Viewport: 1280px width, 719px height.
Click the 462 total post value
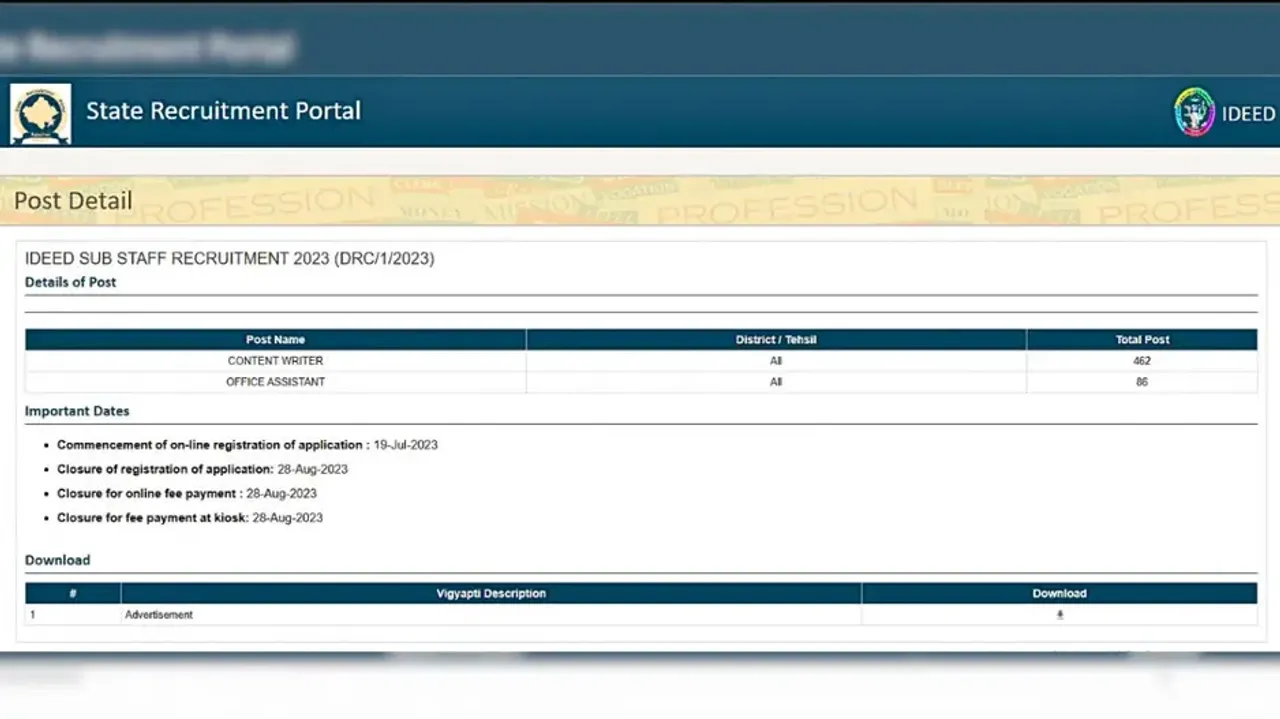click(x=1142, y=361)
